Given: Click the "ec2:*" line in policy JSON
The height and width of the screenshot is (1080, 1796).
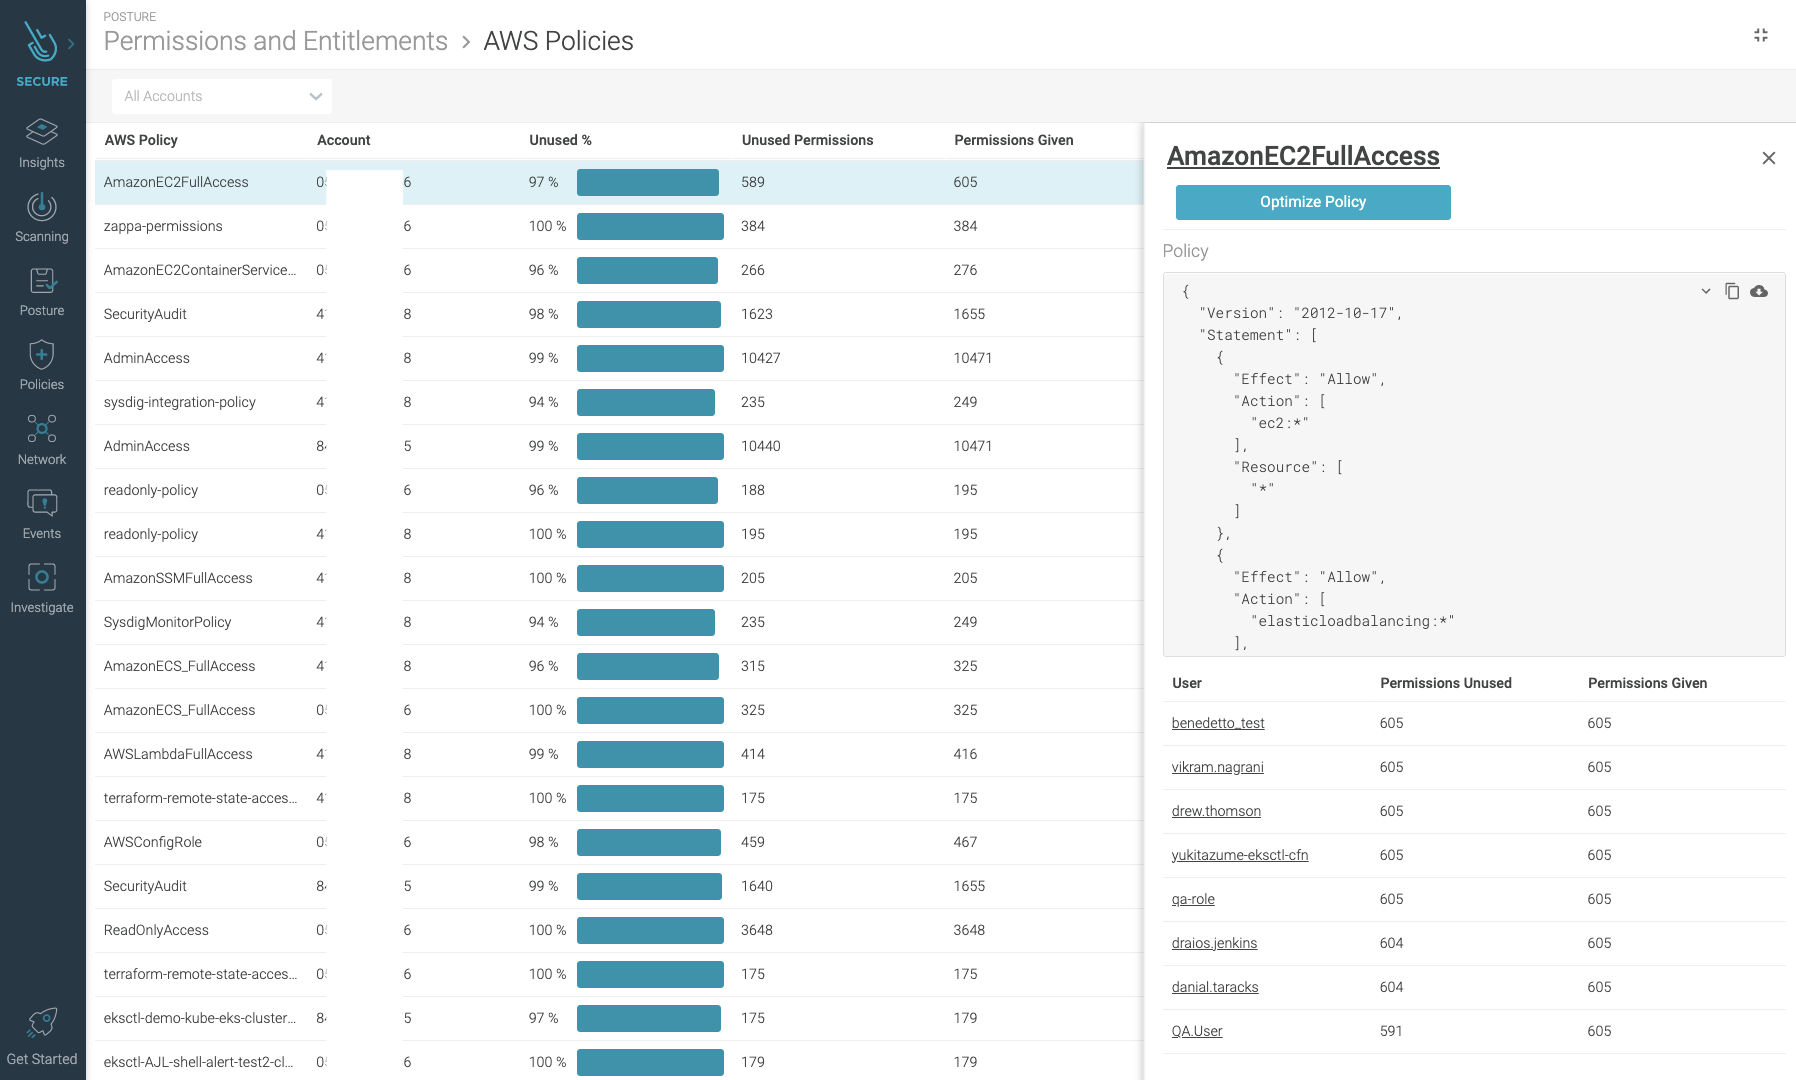Looking at the screenshot, I should (1279, 423).
